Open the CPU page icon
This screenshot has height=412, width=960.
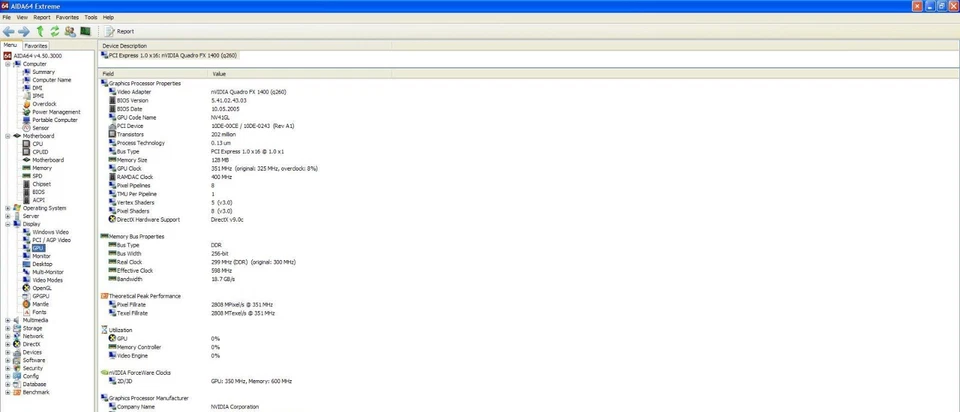point(26,144)
